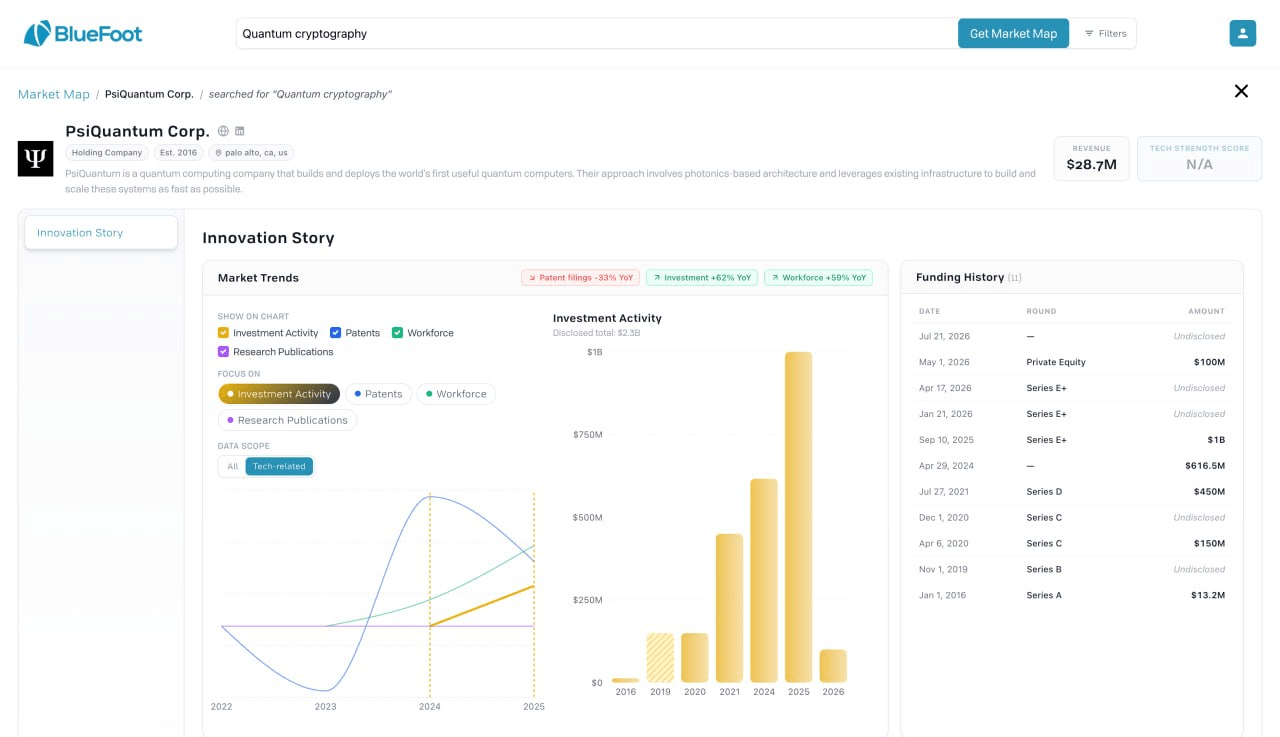Image resolution: width=1280 pixels, height=737 pixels.
Task: Uncheck the Patents checkbox
Action: [336, 333]
